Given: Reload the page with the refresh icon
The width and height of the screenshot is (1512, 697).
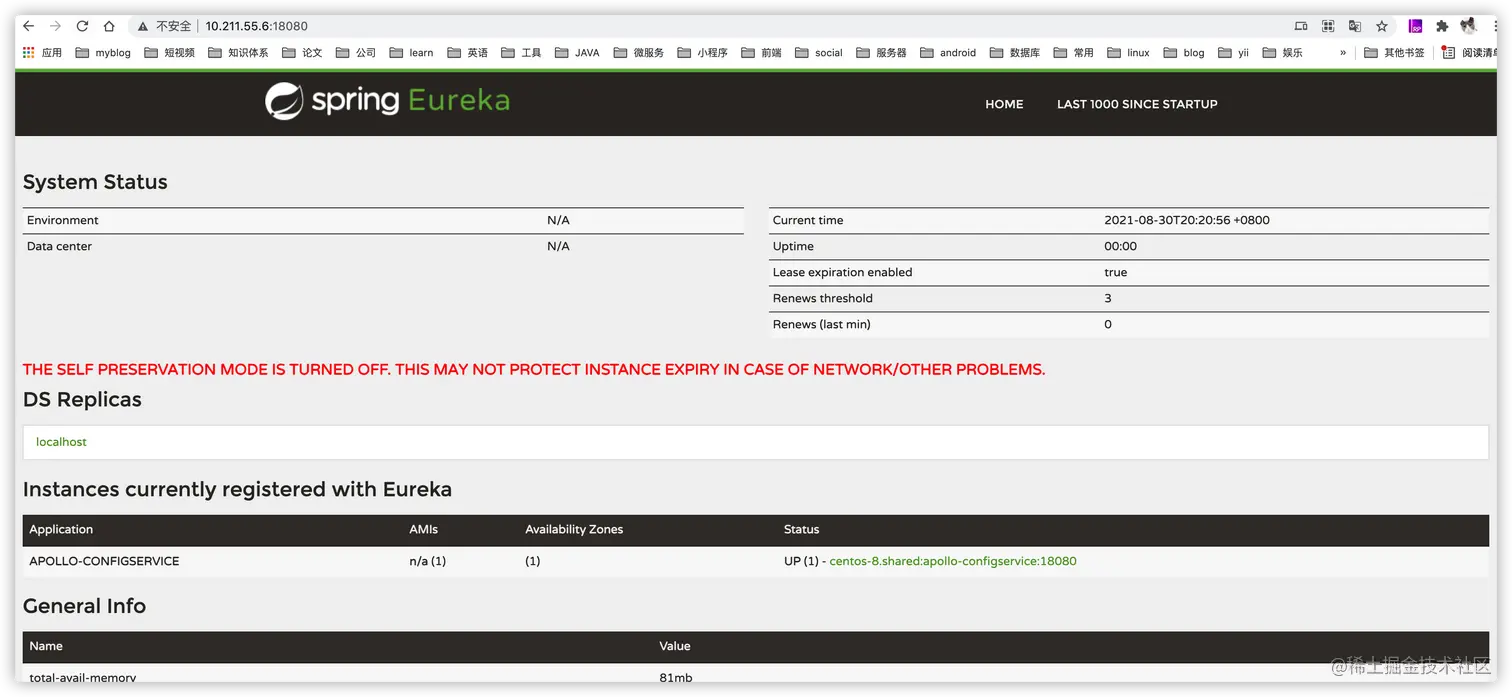Looking at the screenshot, I should (82, 26).
